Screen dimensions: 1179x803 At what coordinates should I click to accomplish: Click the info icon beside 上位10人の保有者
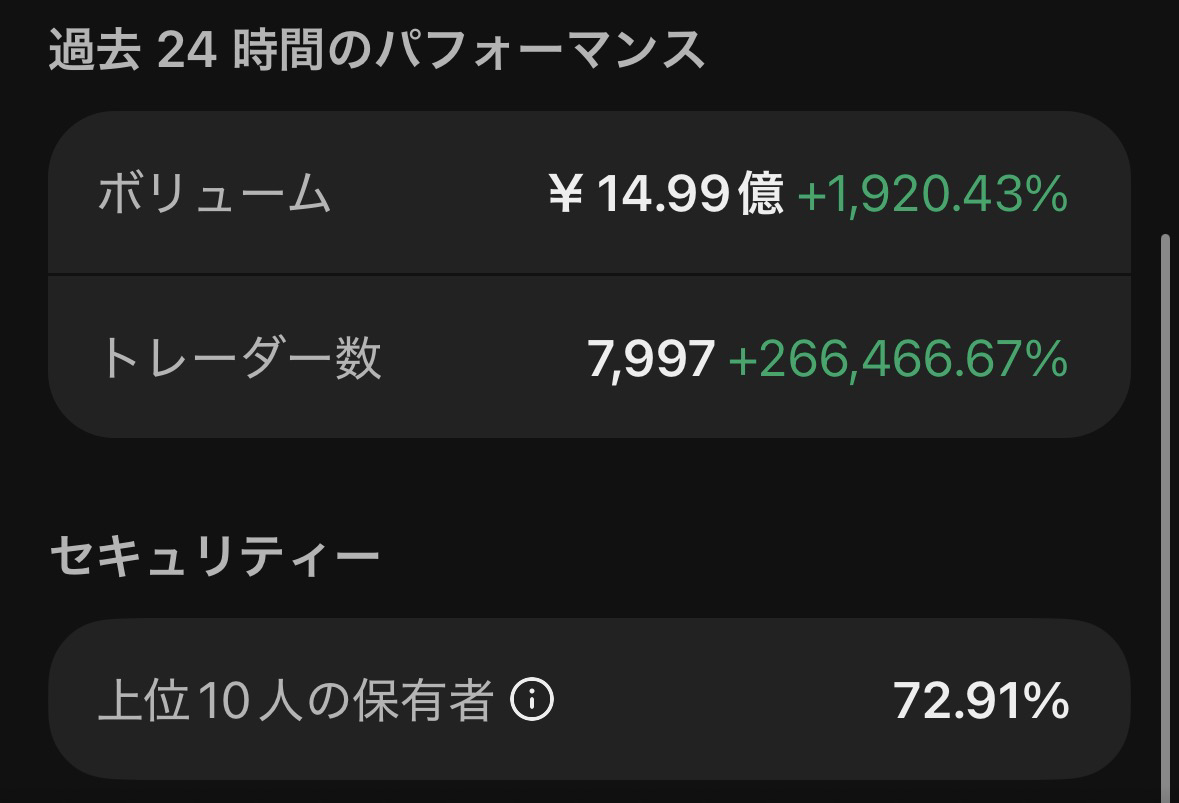(532, 701)
